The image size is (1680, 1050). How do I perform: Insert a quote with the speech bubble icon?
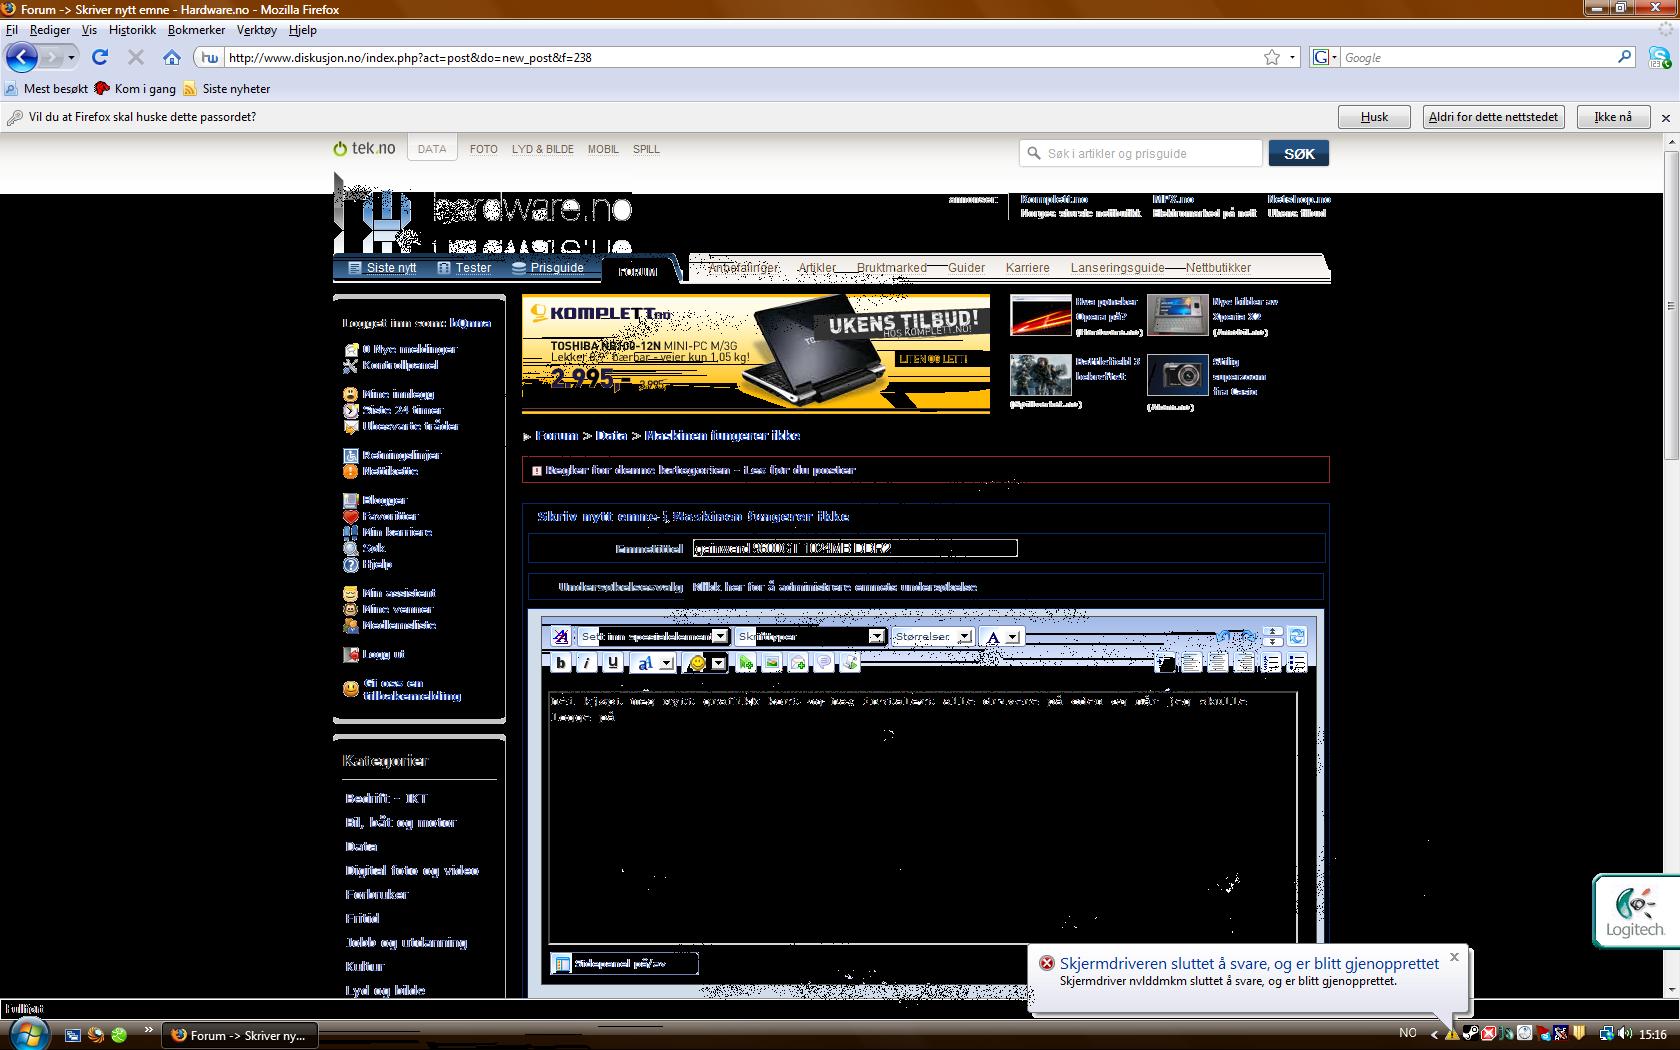point(824,663)
